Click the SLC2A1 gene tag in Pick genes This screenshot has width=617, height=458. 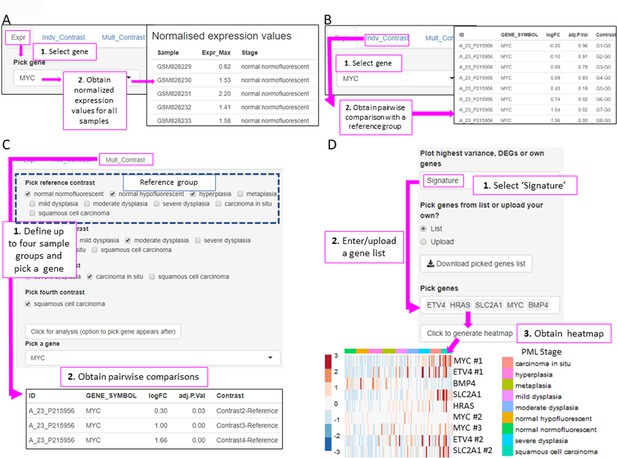click(x=489, y=305)
